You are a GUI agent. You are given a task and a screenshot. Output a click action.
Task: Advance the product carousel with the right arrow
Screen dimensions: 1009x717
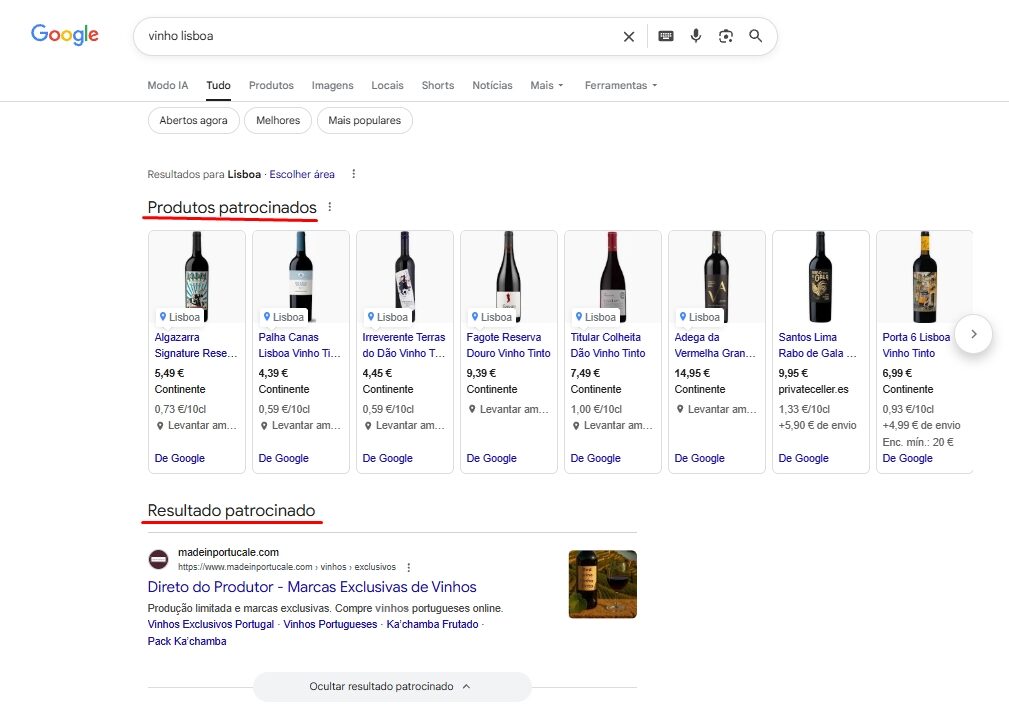click(973, 335)
